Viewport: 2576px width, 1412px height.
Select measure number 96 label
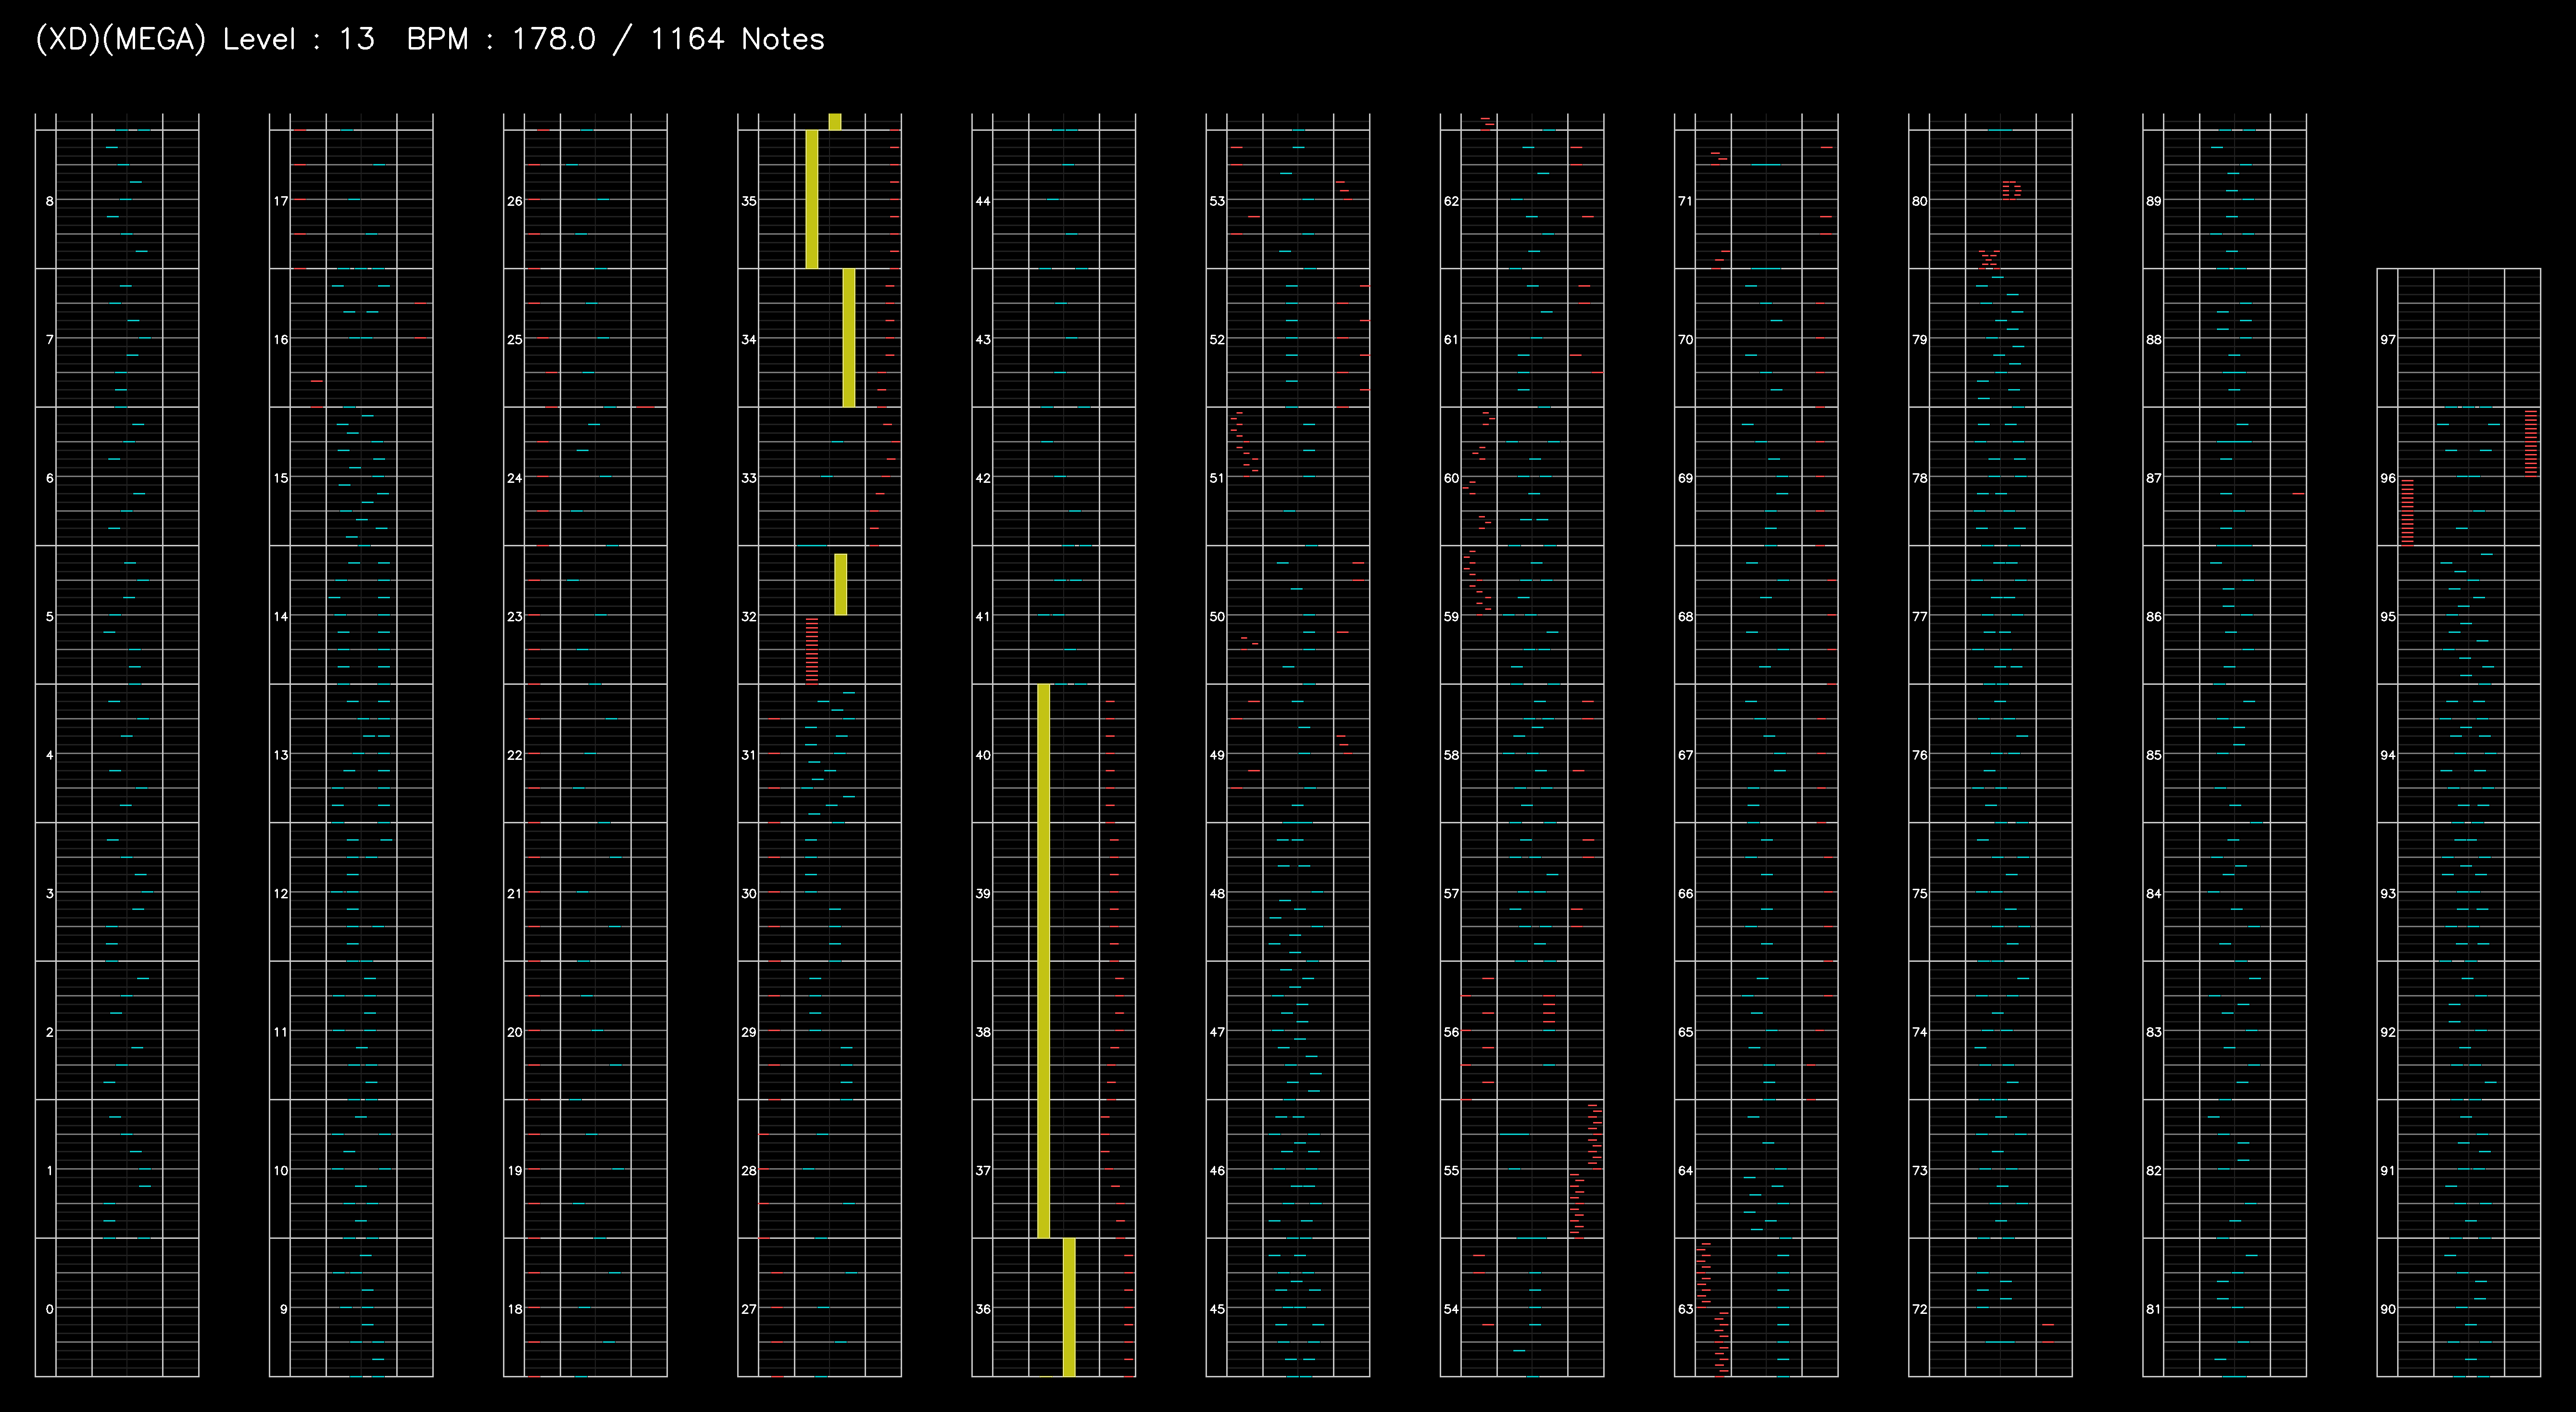tap(2387, 478)
